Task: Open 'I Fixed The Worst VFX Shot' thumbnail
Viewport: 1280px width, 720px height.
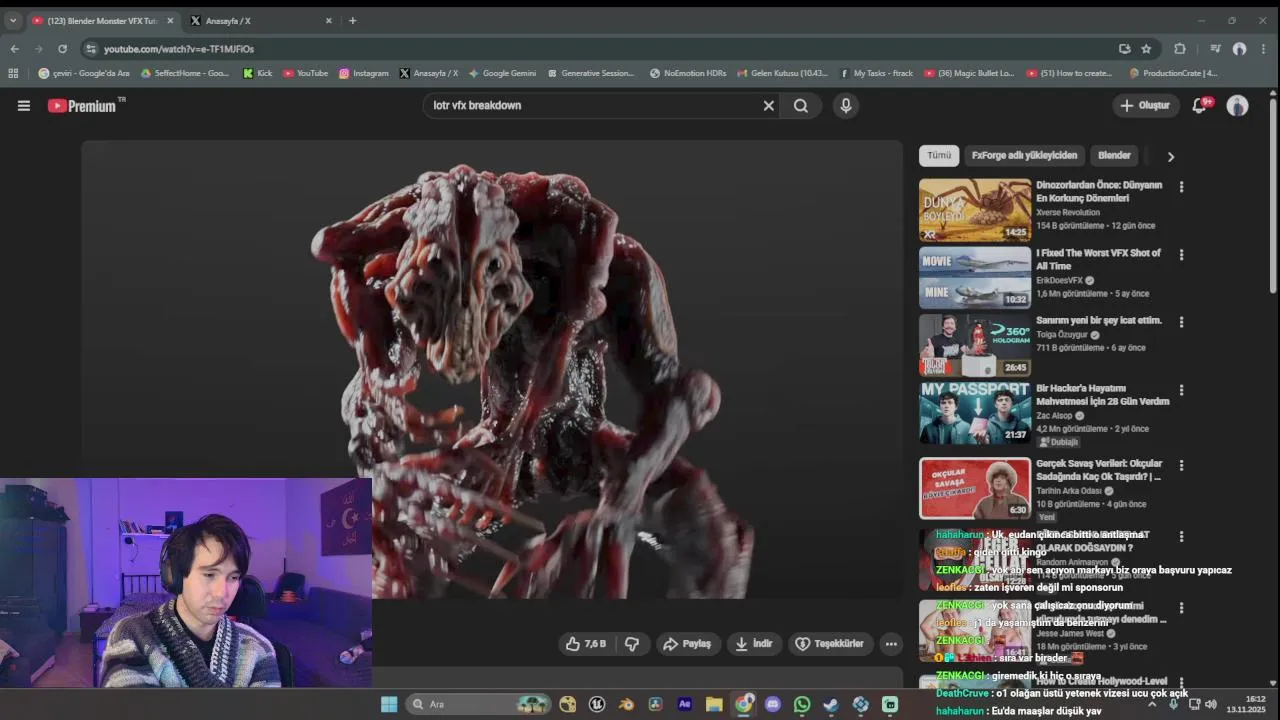Action: pos(975,278)
